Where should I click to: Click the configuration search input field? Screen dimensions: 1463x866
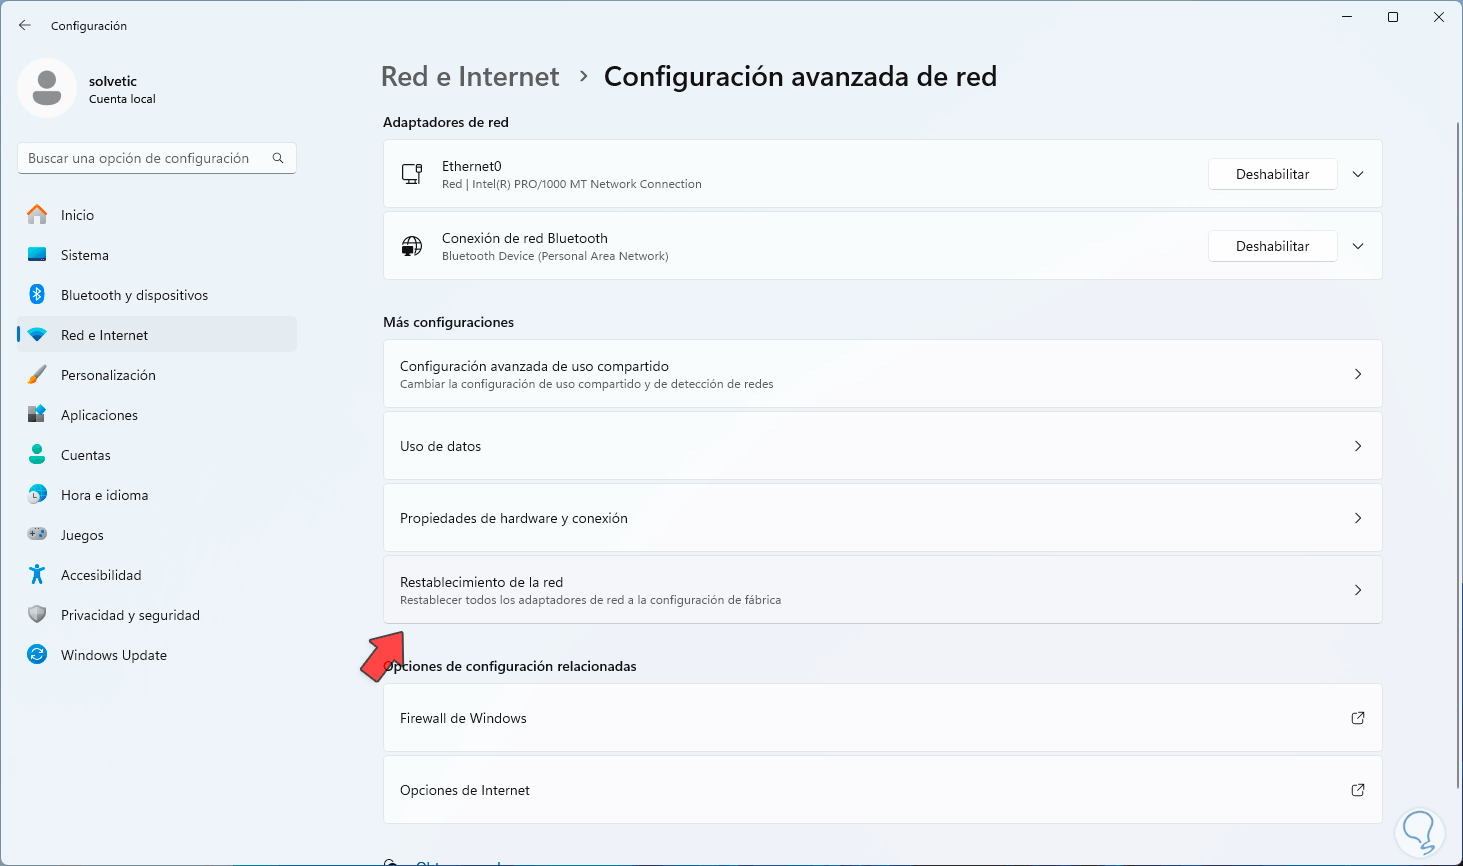[140, 158]
